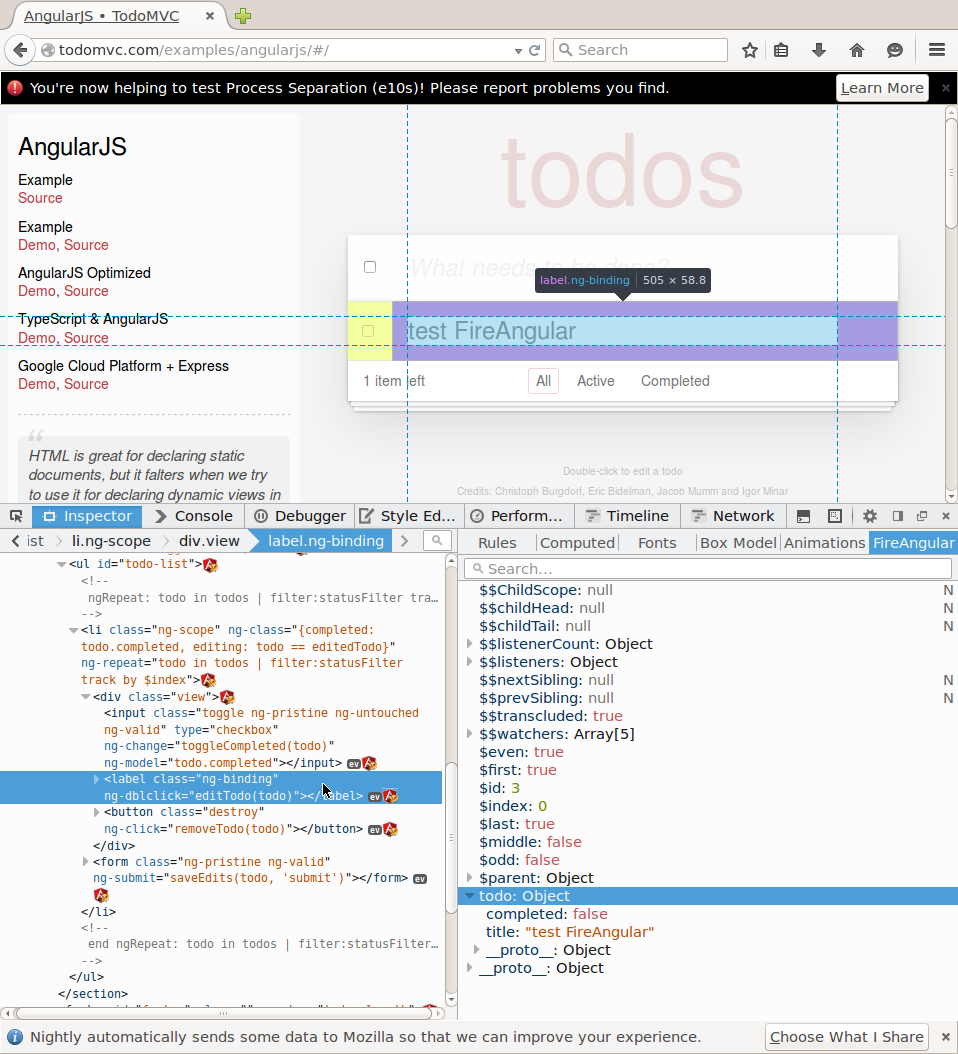958x1054 pixels.
Task: Toggle all todos checkbox
Action: coord(370,267)
